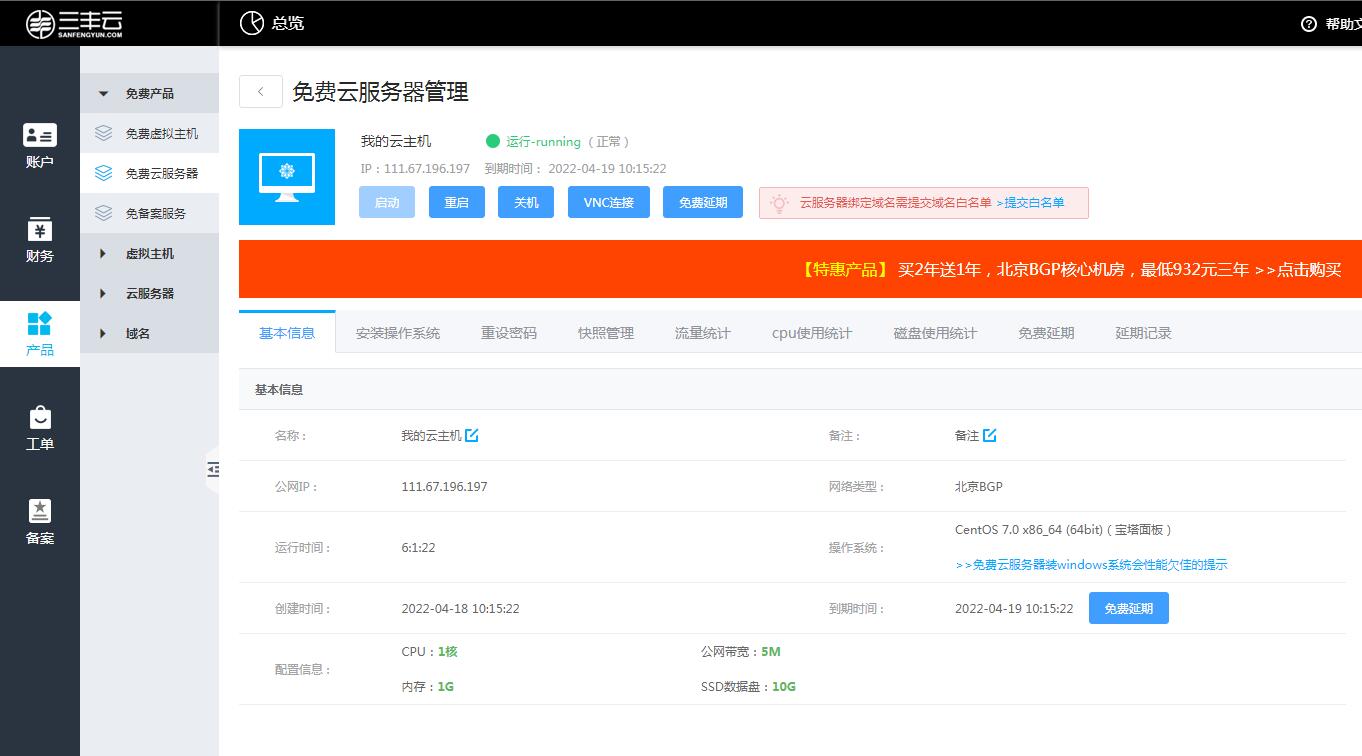The height and width of the screenshot is (756, 1362).
Task: Click the 公网IP value 111.67.196.197 in table
Action: coord(444,487)
